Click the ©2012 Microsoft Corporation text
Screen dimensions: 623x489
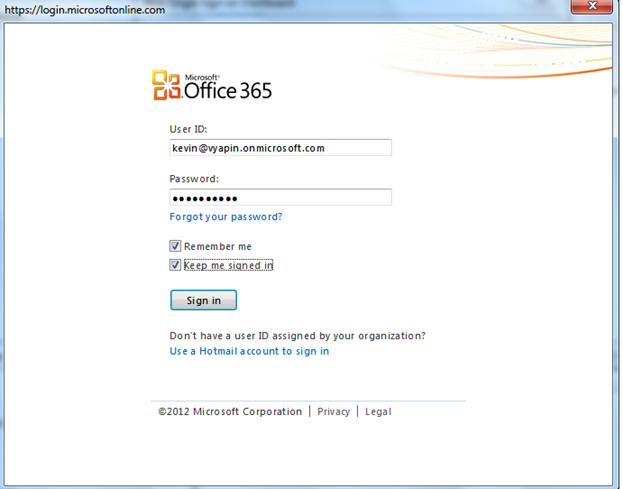click(230, 412)
